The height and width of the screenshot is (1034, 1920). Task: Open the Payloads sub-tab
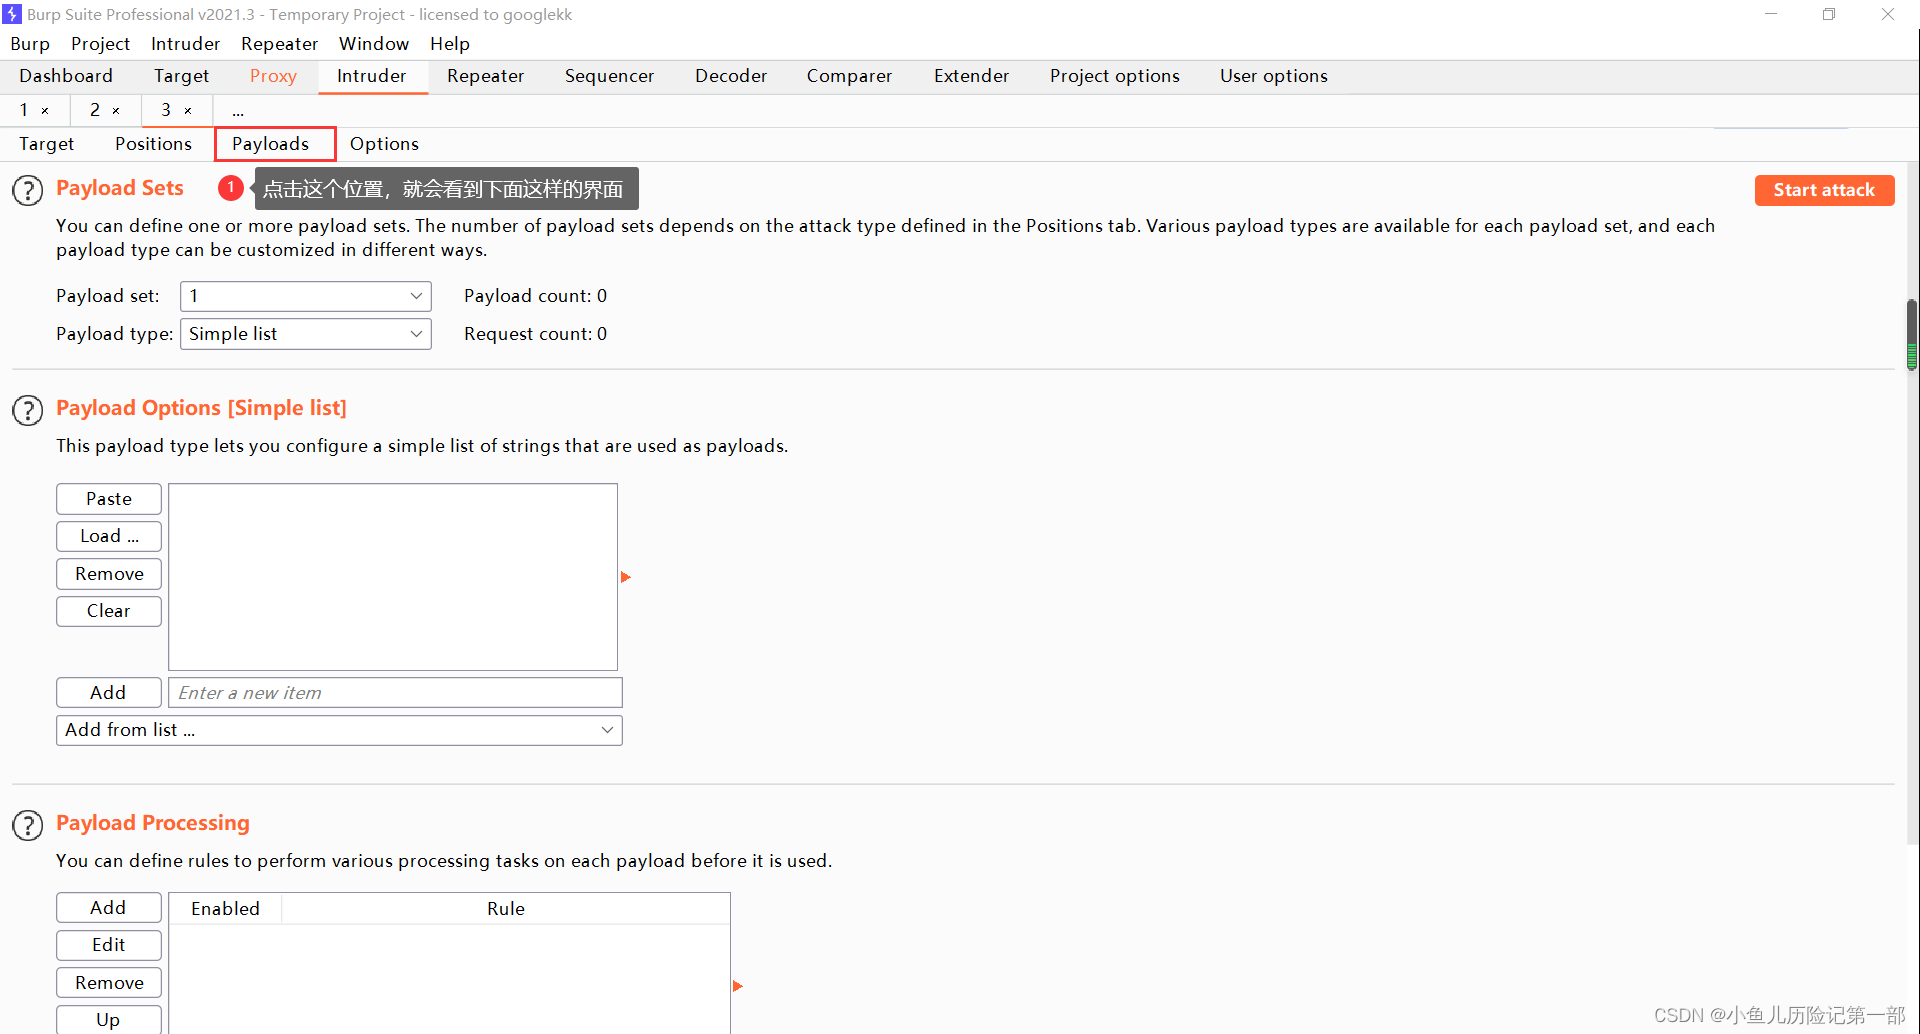[x=271, y=144]
